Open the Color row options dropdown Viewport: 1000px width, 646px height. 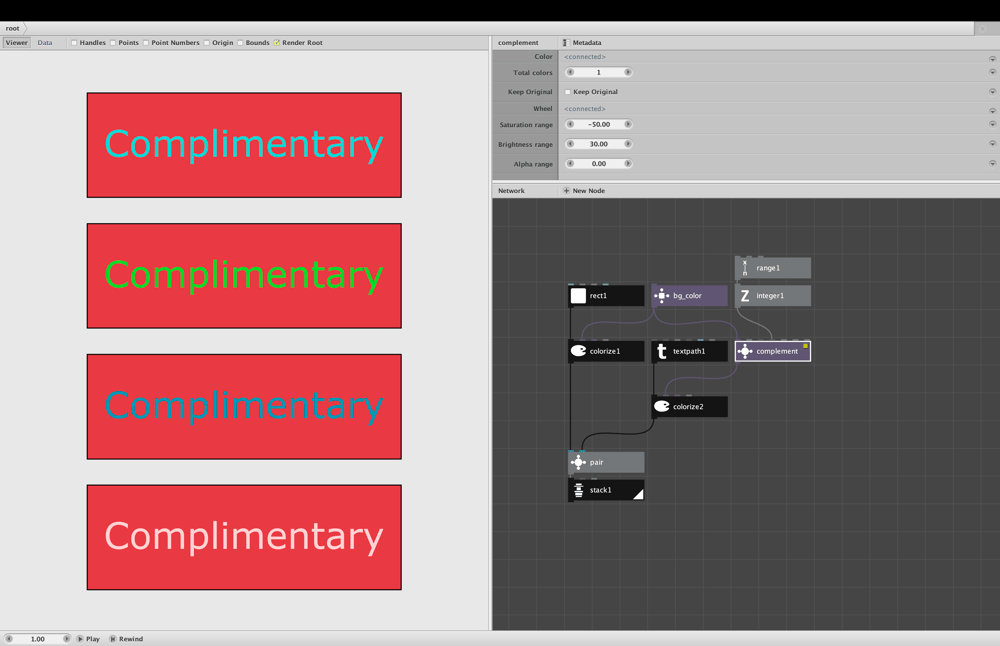992,58
